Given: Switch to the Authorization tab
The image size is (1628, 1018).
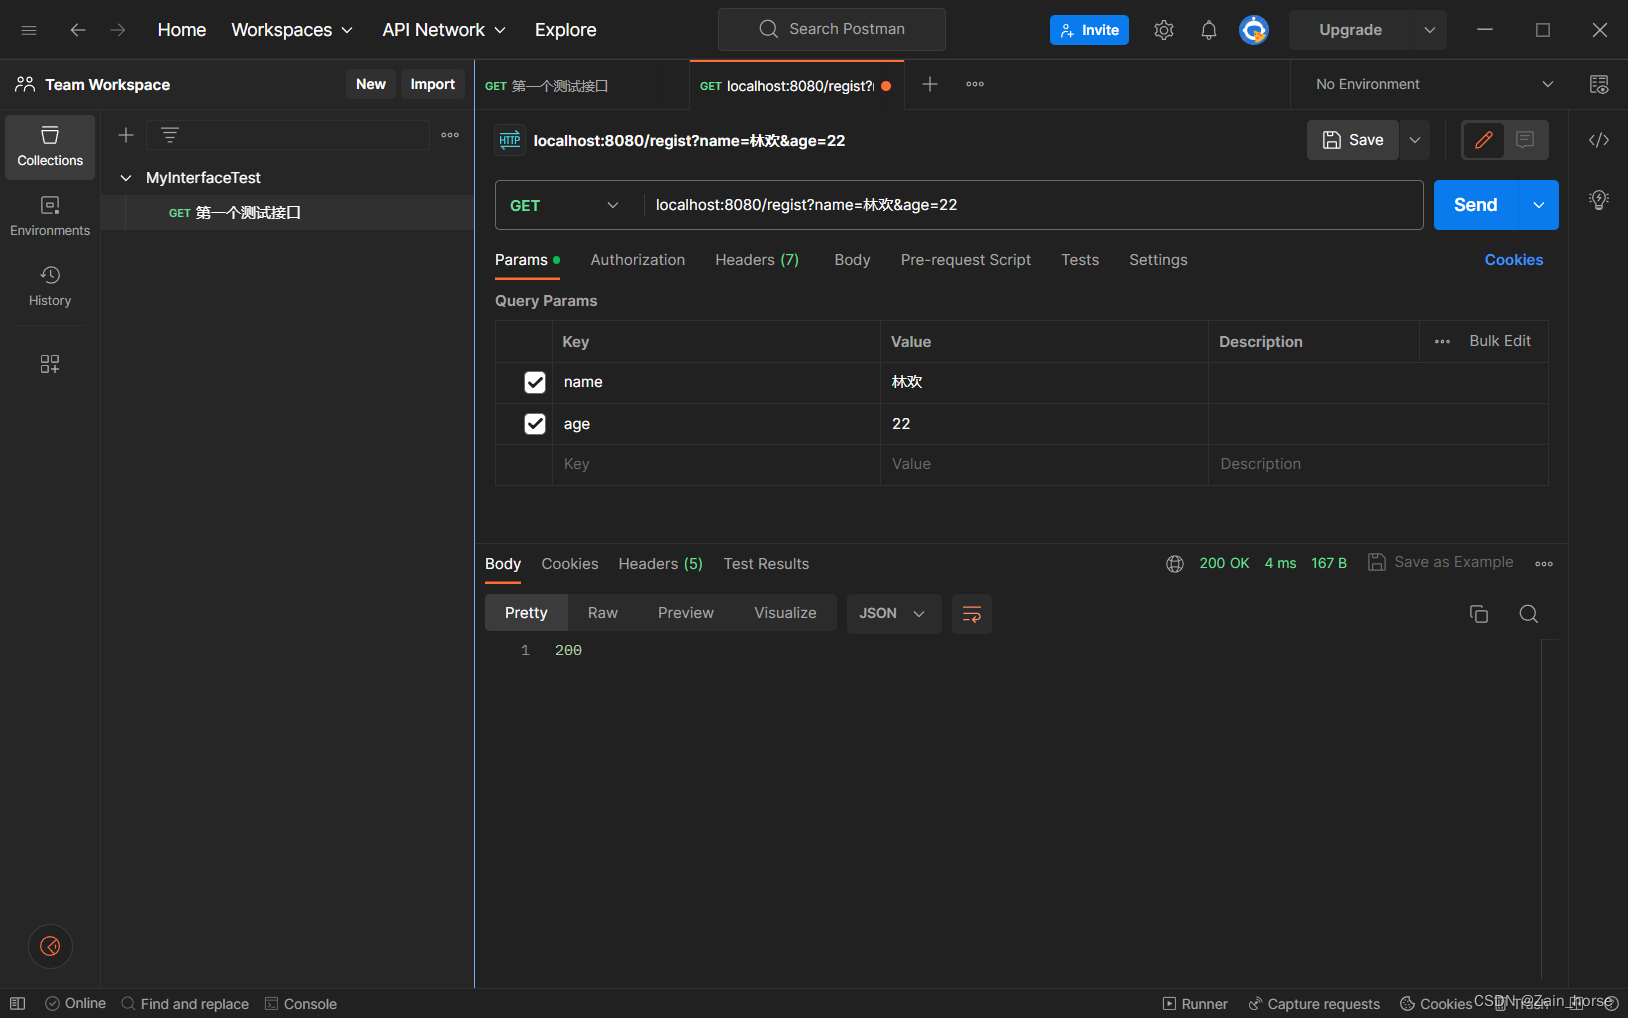Looking at the screenshot, I should (x=638, y=260).
